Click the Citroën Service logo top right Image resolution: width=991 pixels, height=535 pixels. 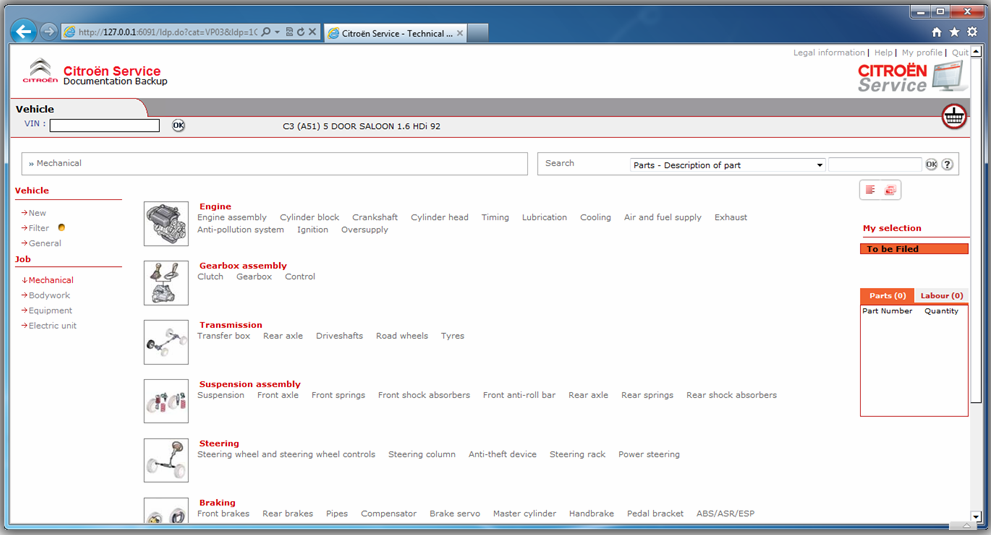tap(912, 77)
